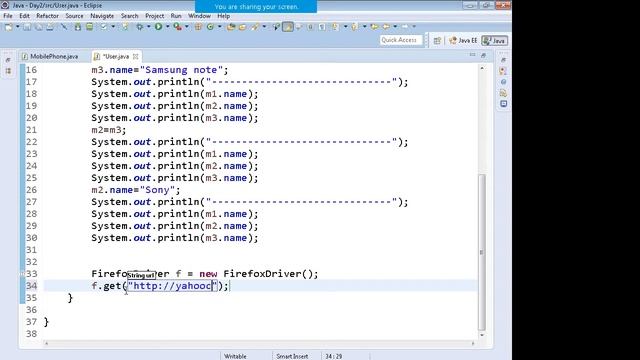Click the Print toolbar icon
This screenshot has height=360, width=640.
click(x=50, y=27)
